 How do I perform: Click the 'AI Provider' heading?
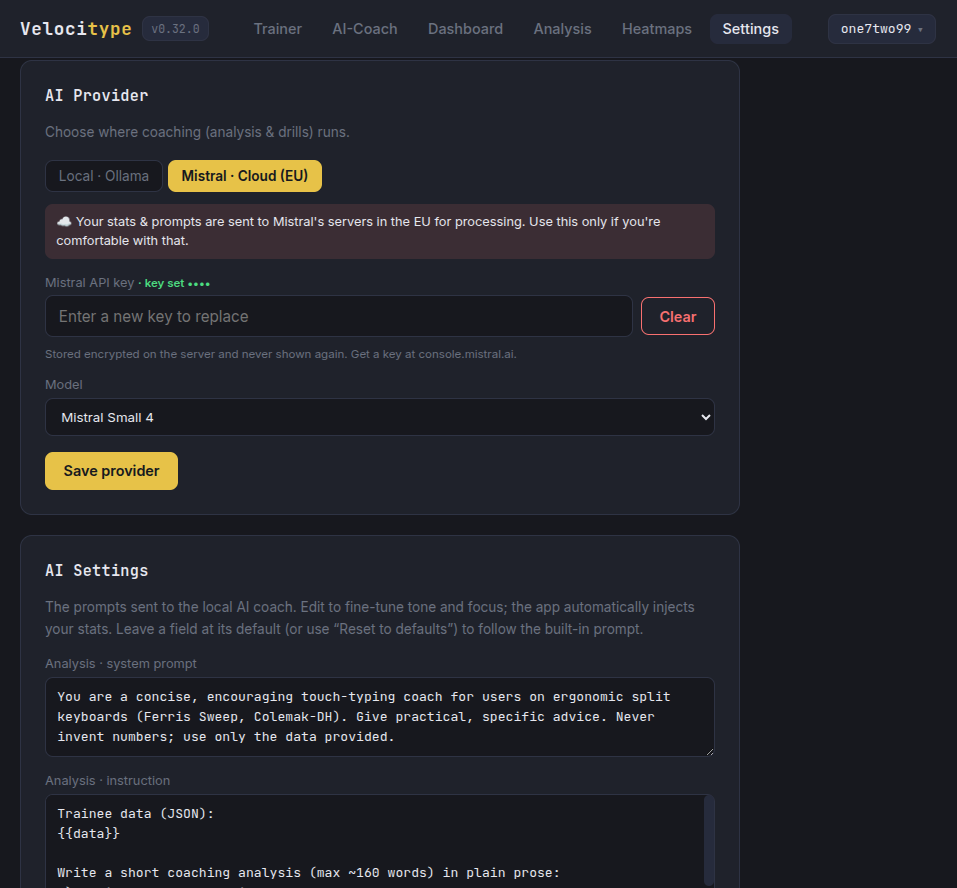coord(96,95)
